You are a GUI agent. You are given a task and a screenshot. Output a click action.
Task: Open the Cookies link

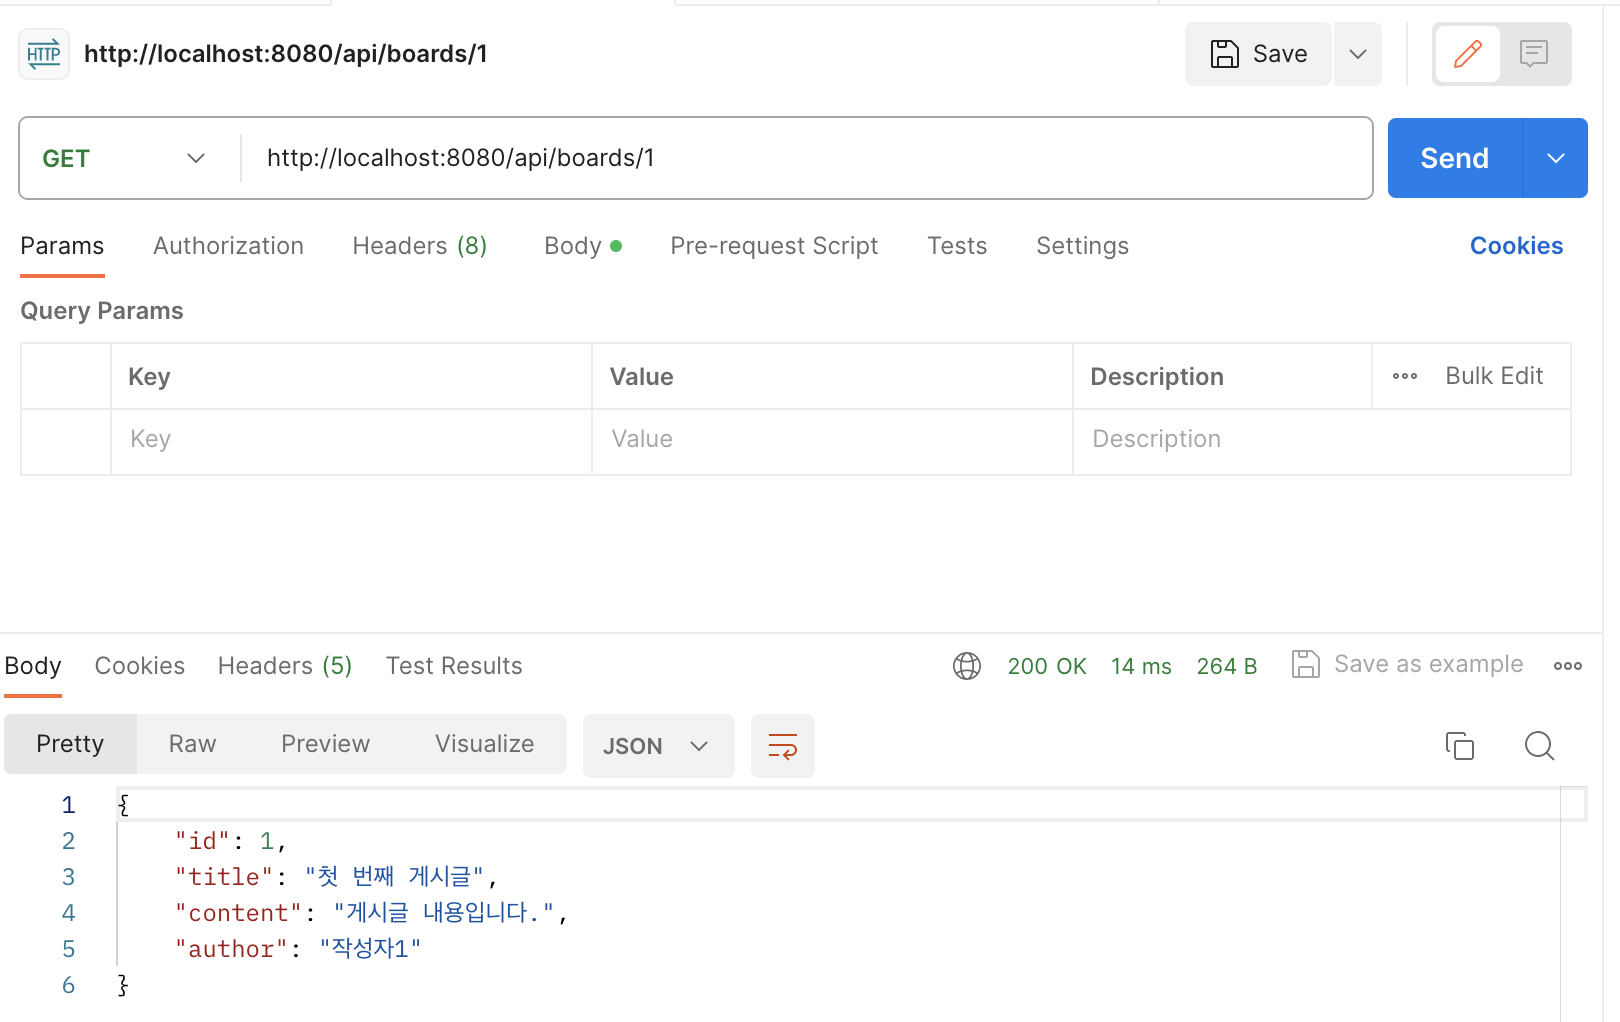(1516, 246)
